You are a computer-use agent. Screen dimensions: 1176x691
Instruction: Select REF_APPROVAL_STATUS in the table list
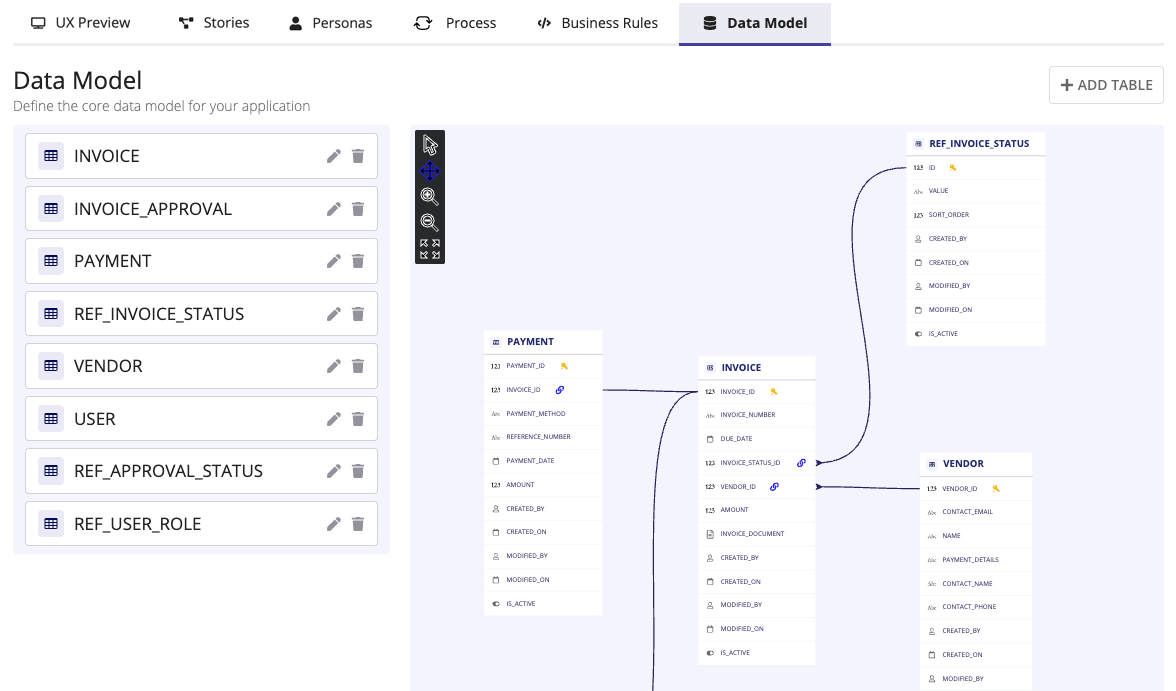tap(201, 471)
